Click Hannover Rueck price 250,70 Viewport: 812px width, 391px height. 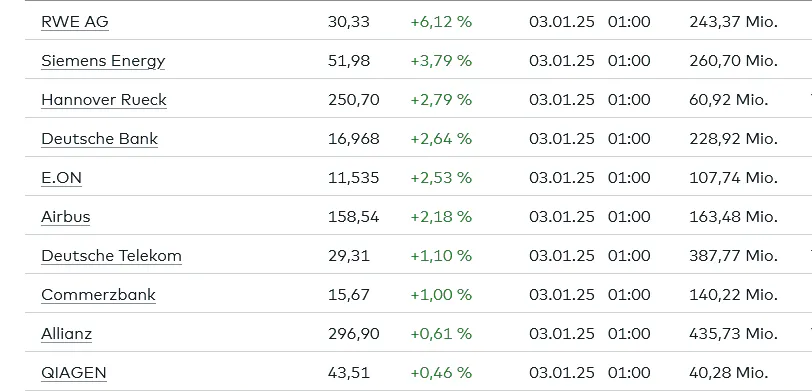(354, 99)
